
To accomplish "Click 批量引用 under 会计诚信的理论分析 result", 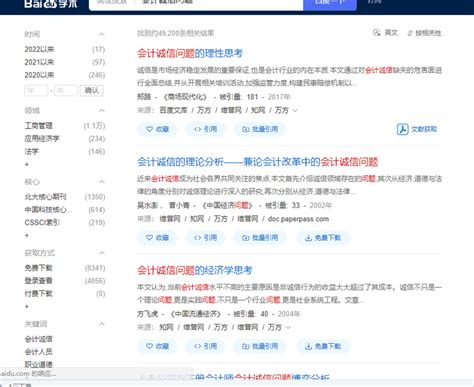I will click(x=260, y=238).
